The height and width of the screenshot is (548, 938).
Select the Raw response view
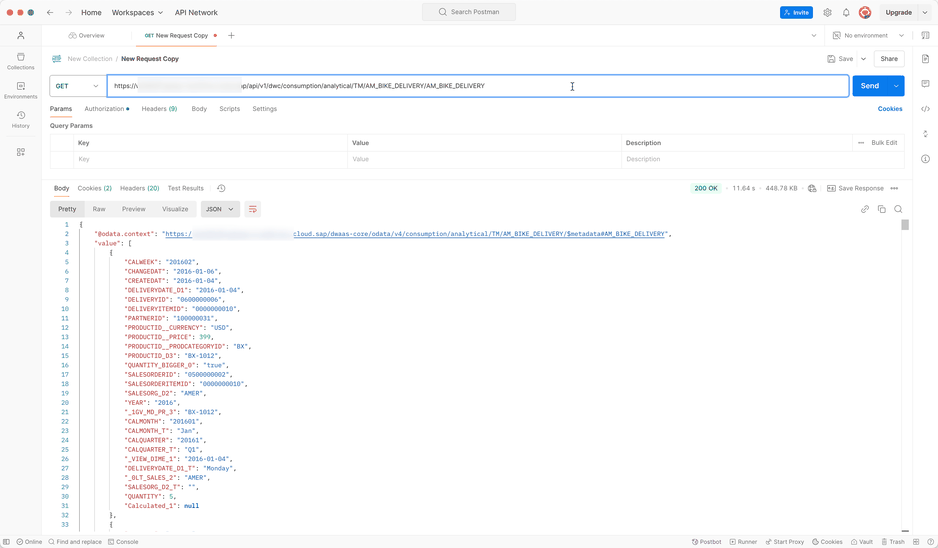tap(99, 209)
